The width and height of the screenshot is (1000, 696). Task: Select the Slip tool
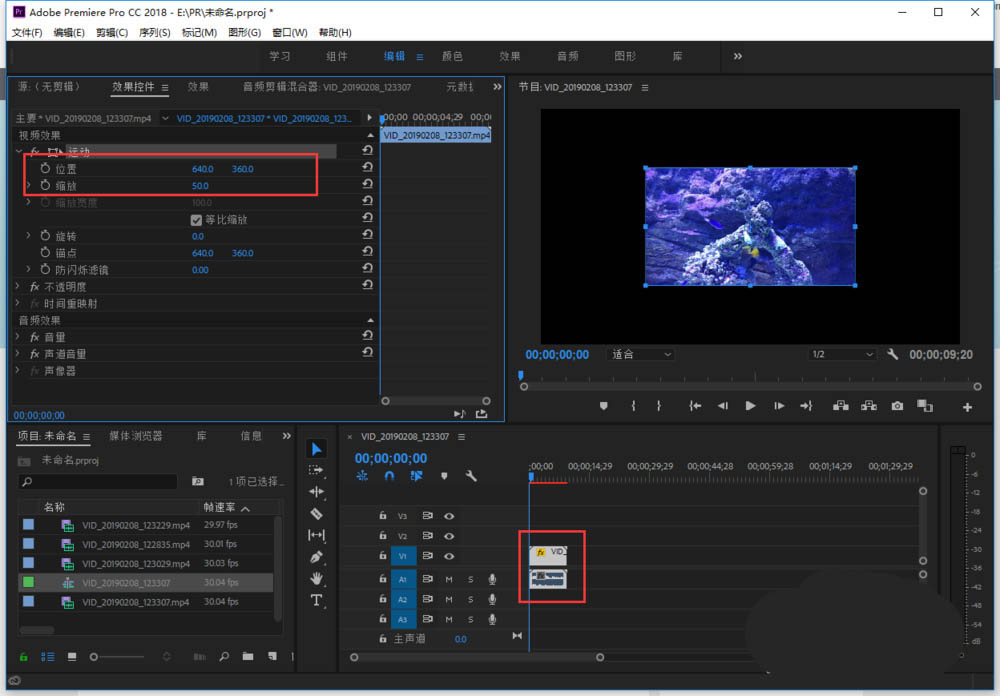316,535
